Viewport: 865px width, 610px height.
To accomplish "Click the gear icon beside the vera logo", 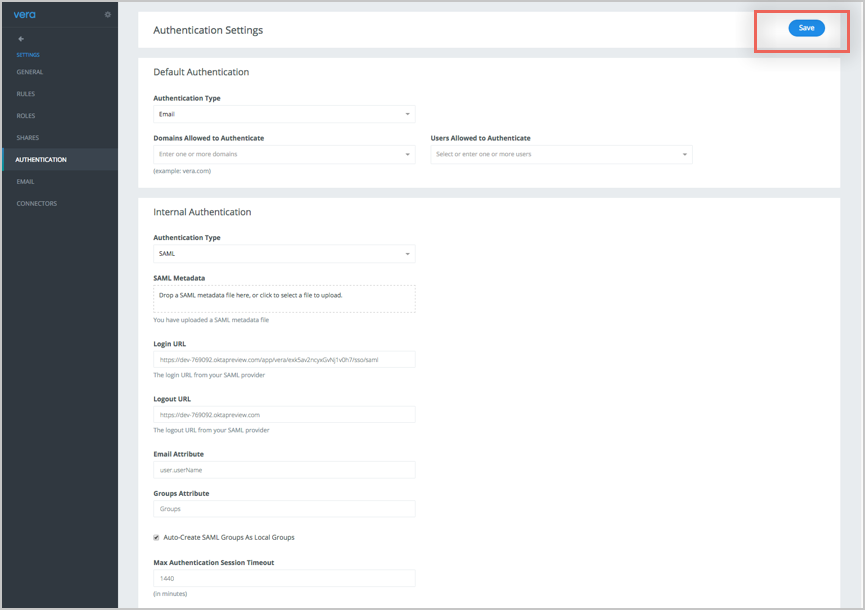I will point(108,14).
